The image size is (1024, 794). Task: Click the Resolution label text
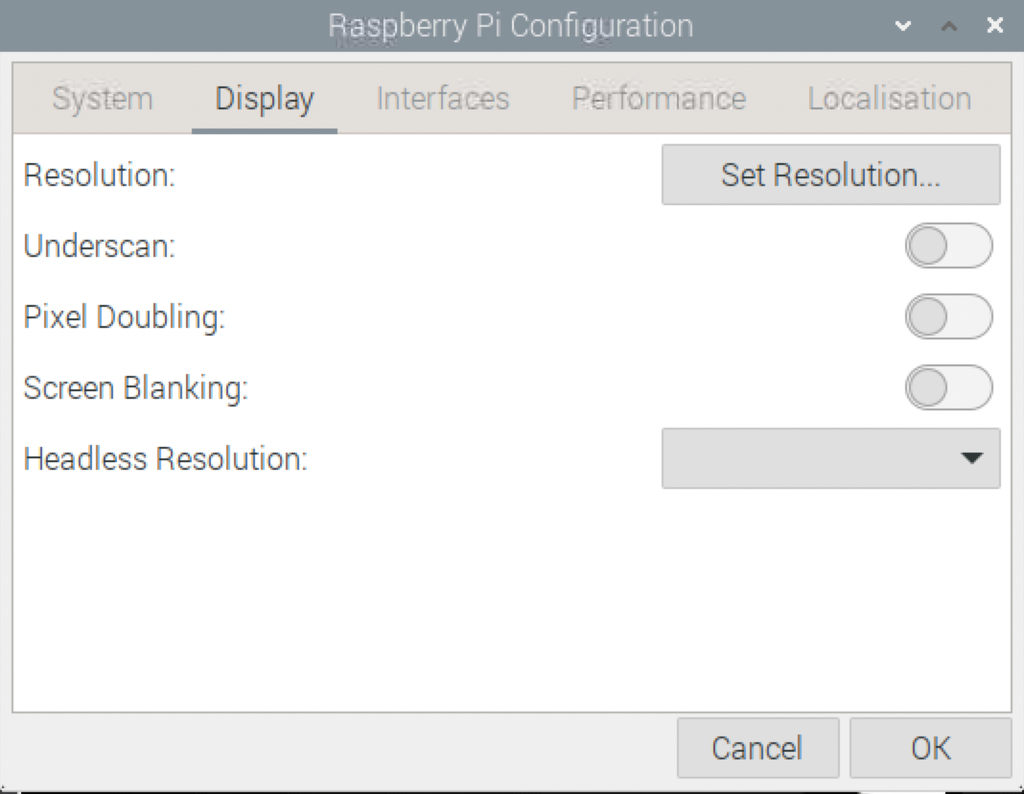pos(99,175)
